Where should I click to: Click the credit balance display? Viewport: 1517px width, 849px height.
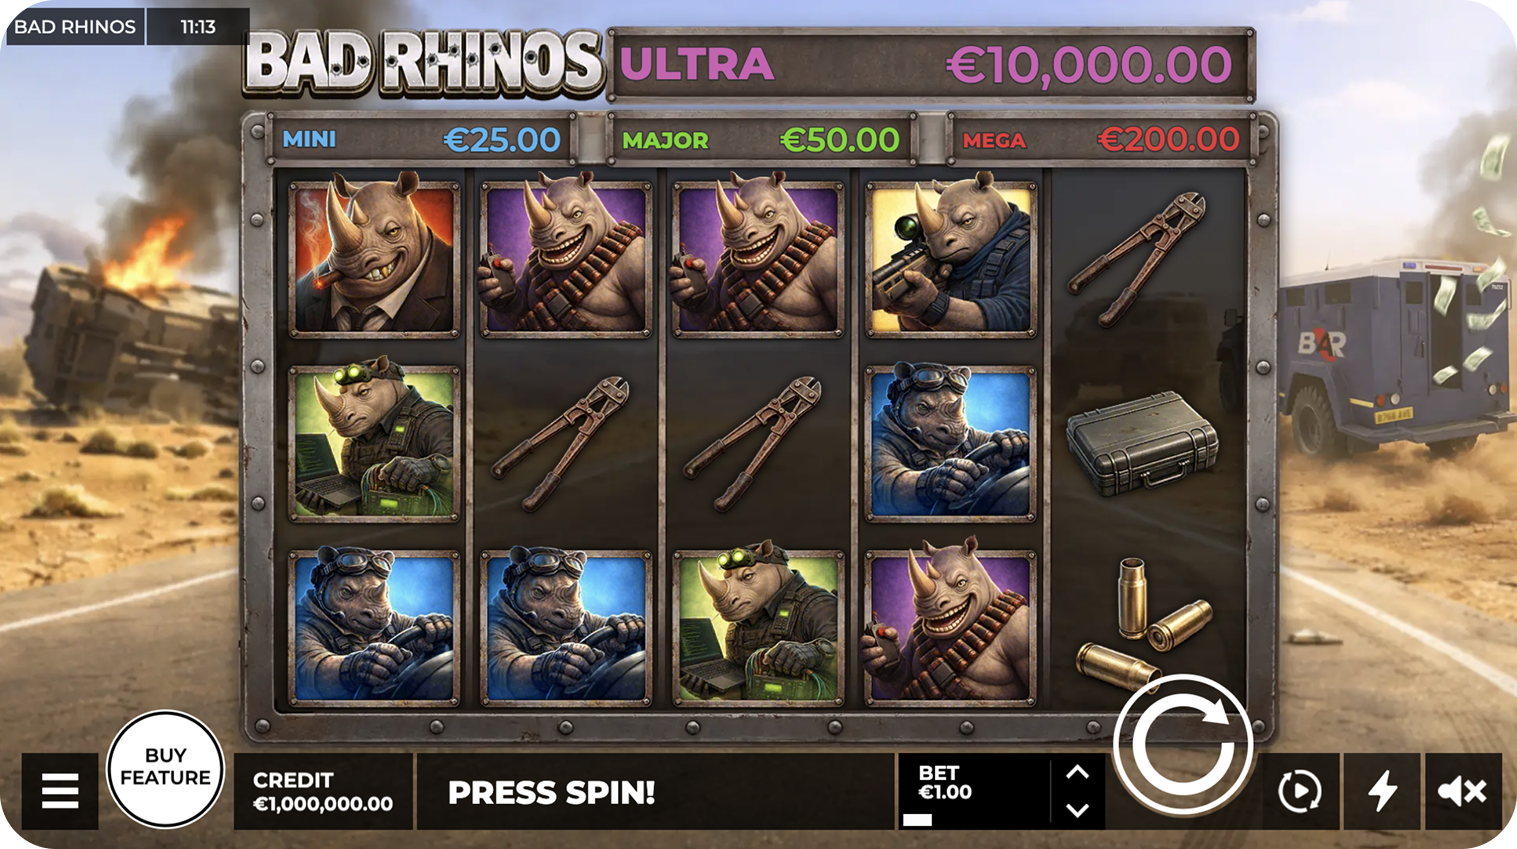click(323, 791)
